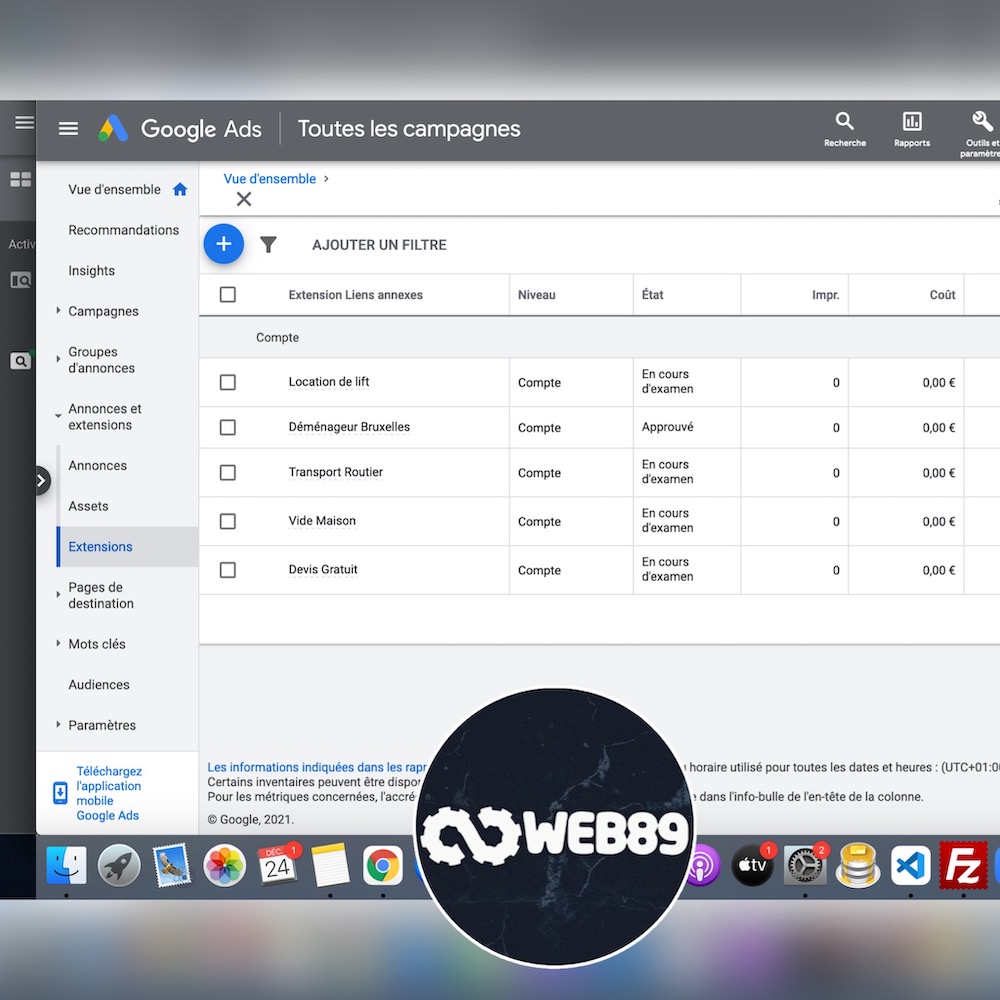This screenshot has height=1000, width=1000.
Task: Go to Recommandations in sidebar
Action: (124, 230)
